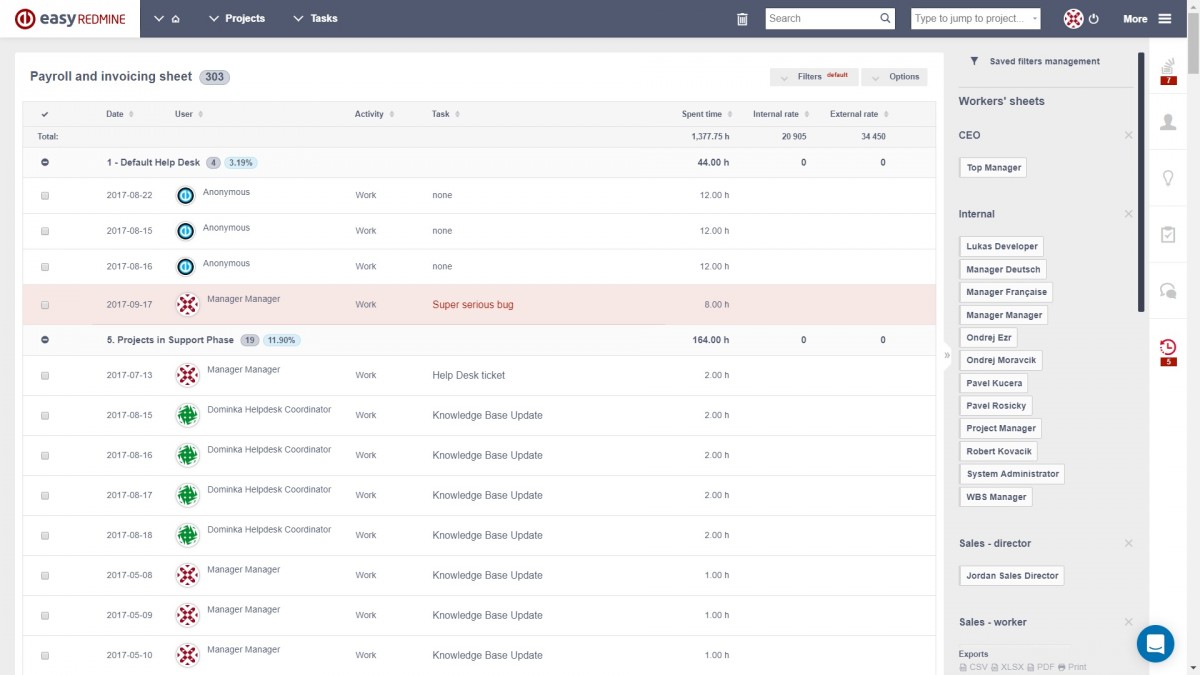Open the checklist clipboard sidebar icon
This screenshot has width=1200, height=675.
click(1167, 234)
